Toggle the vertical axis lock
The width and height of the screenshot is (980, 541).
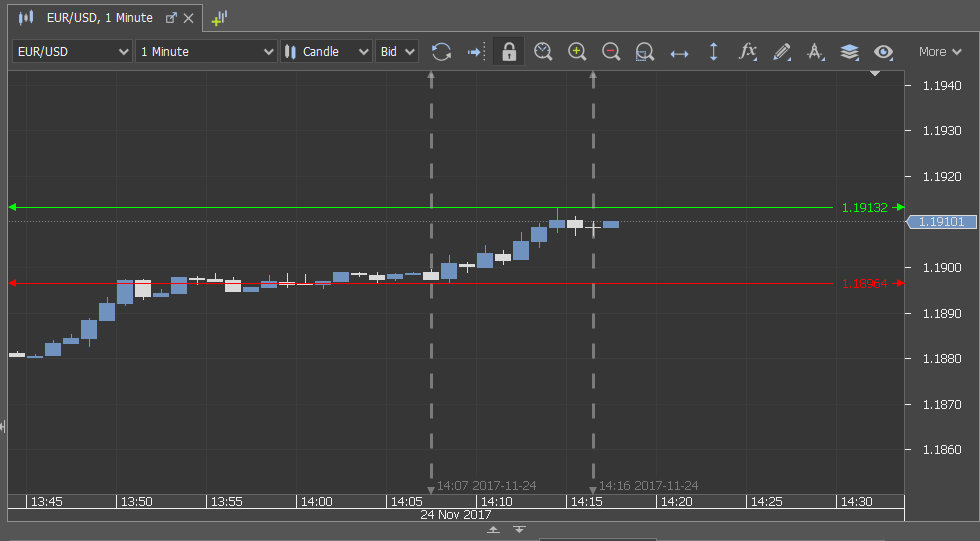point(509,51)
